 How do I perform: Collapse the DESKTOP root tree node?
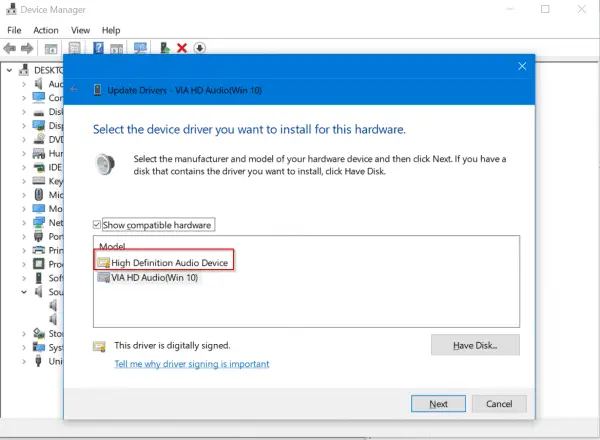point(10,70)
